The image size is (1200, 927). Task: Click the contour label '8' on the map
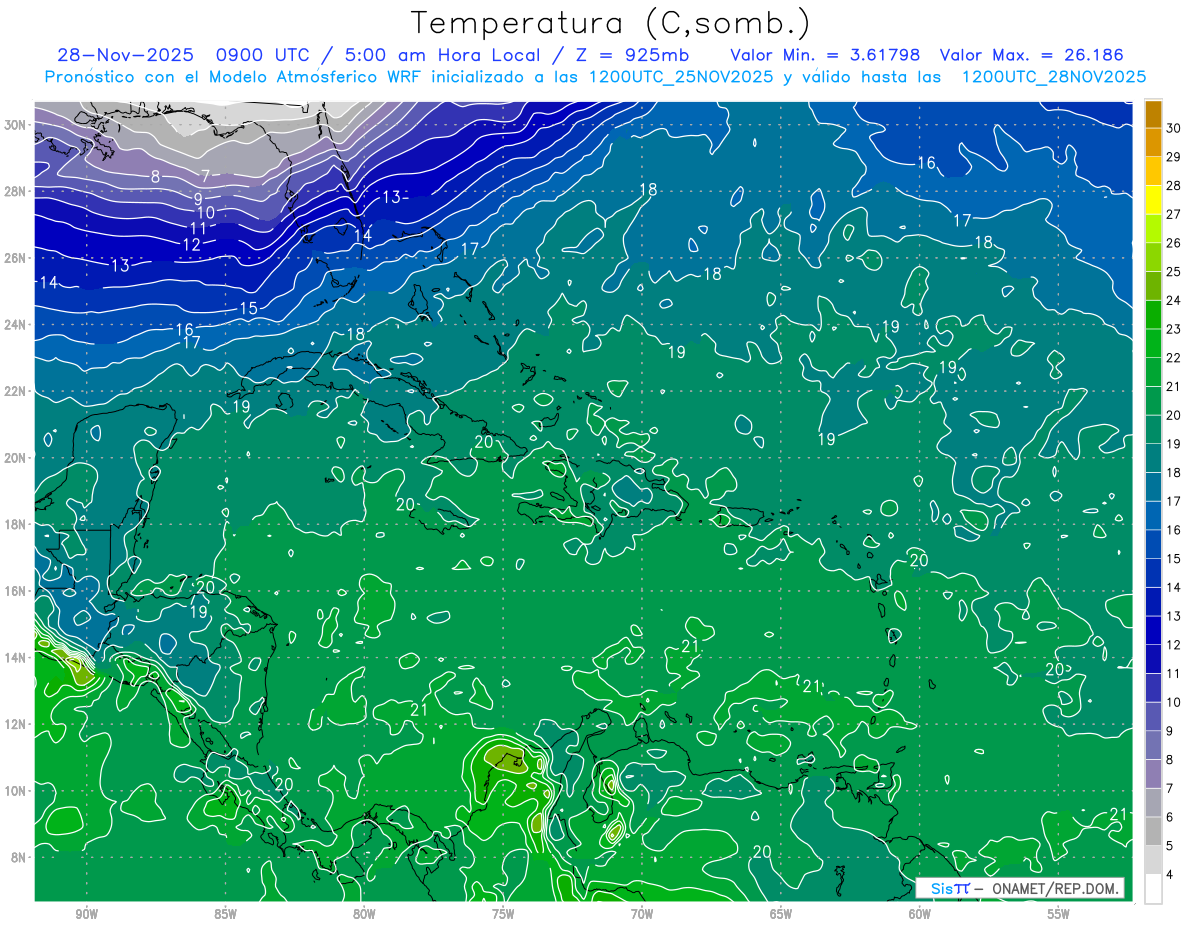pos(155,177)
